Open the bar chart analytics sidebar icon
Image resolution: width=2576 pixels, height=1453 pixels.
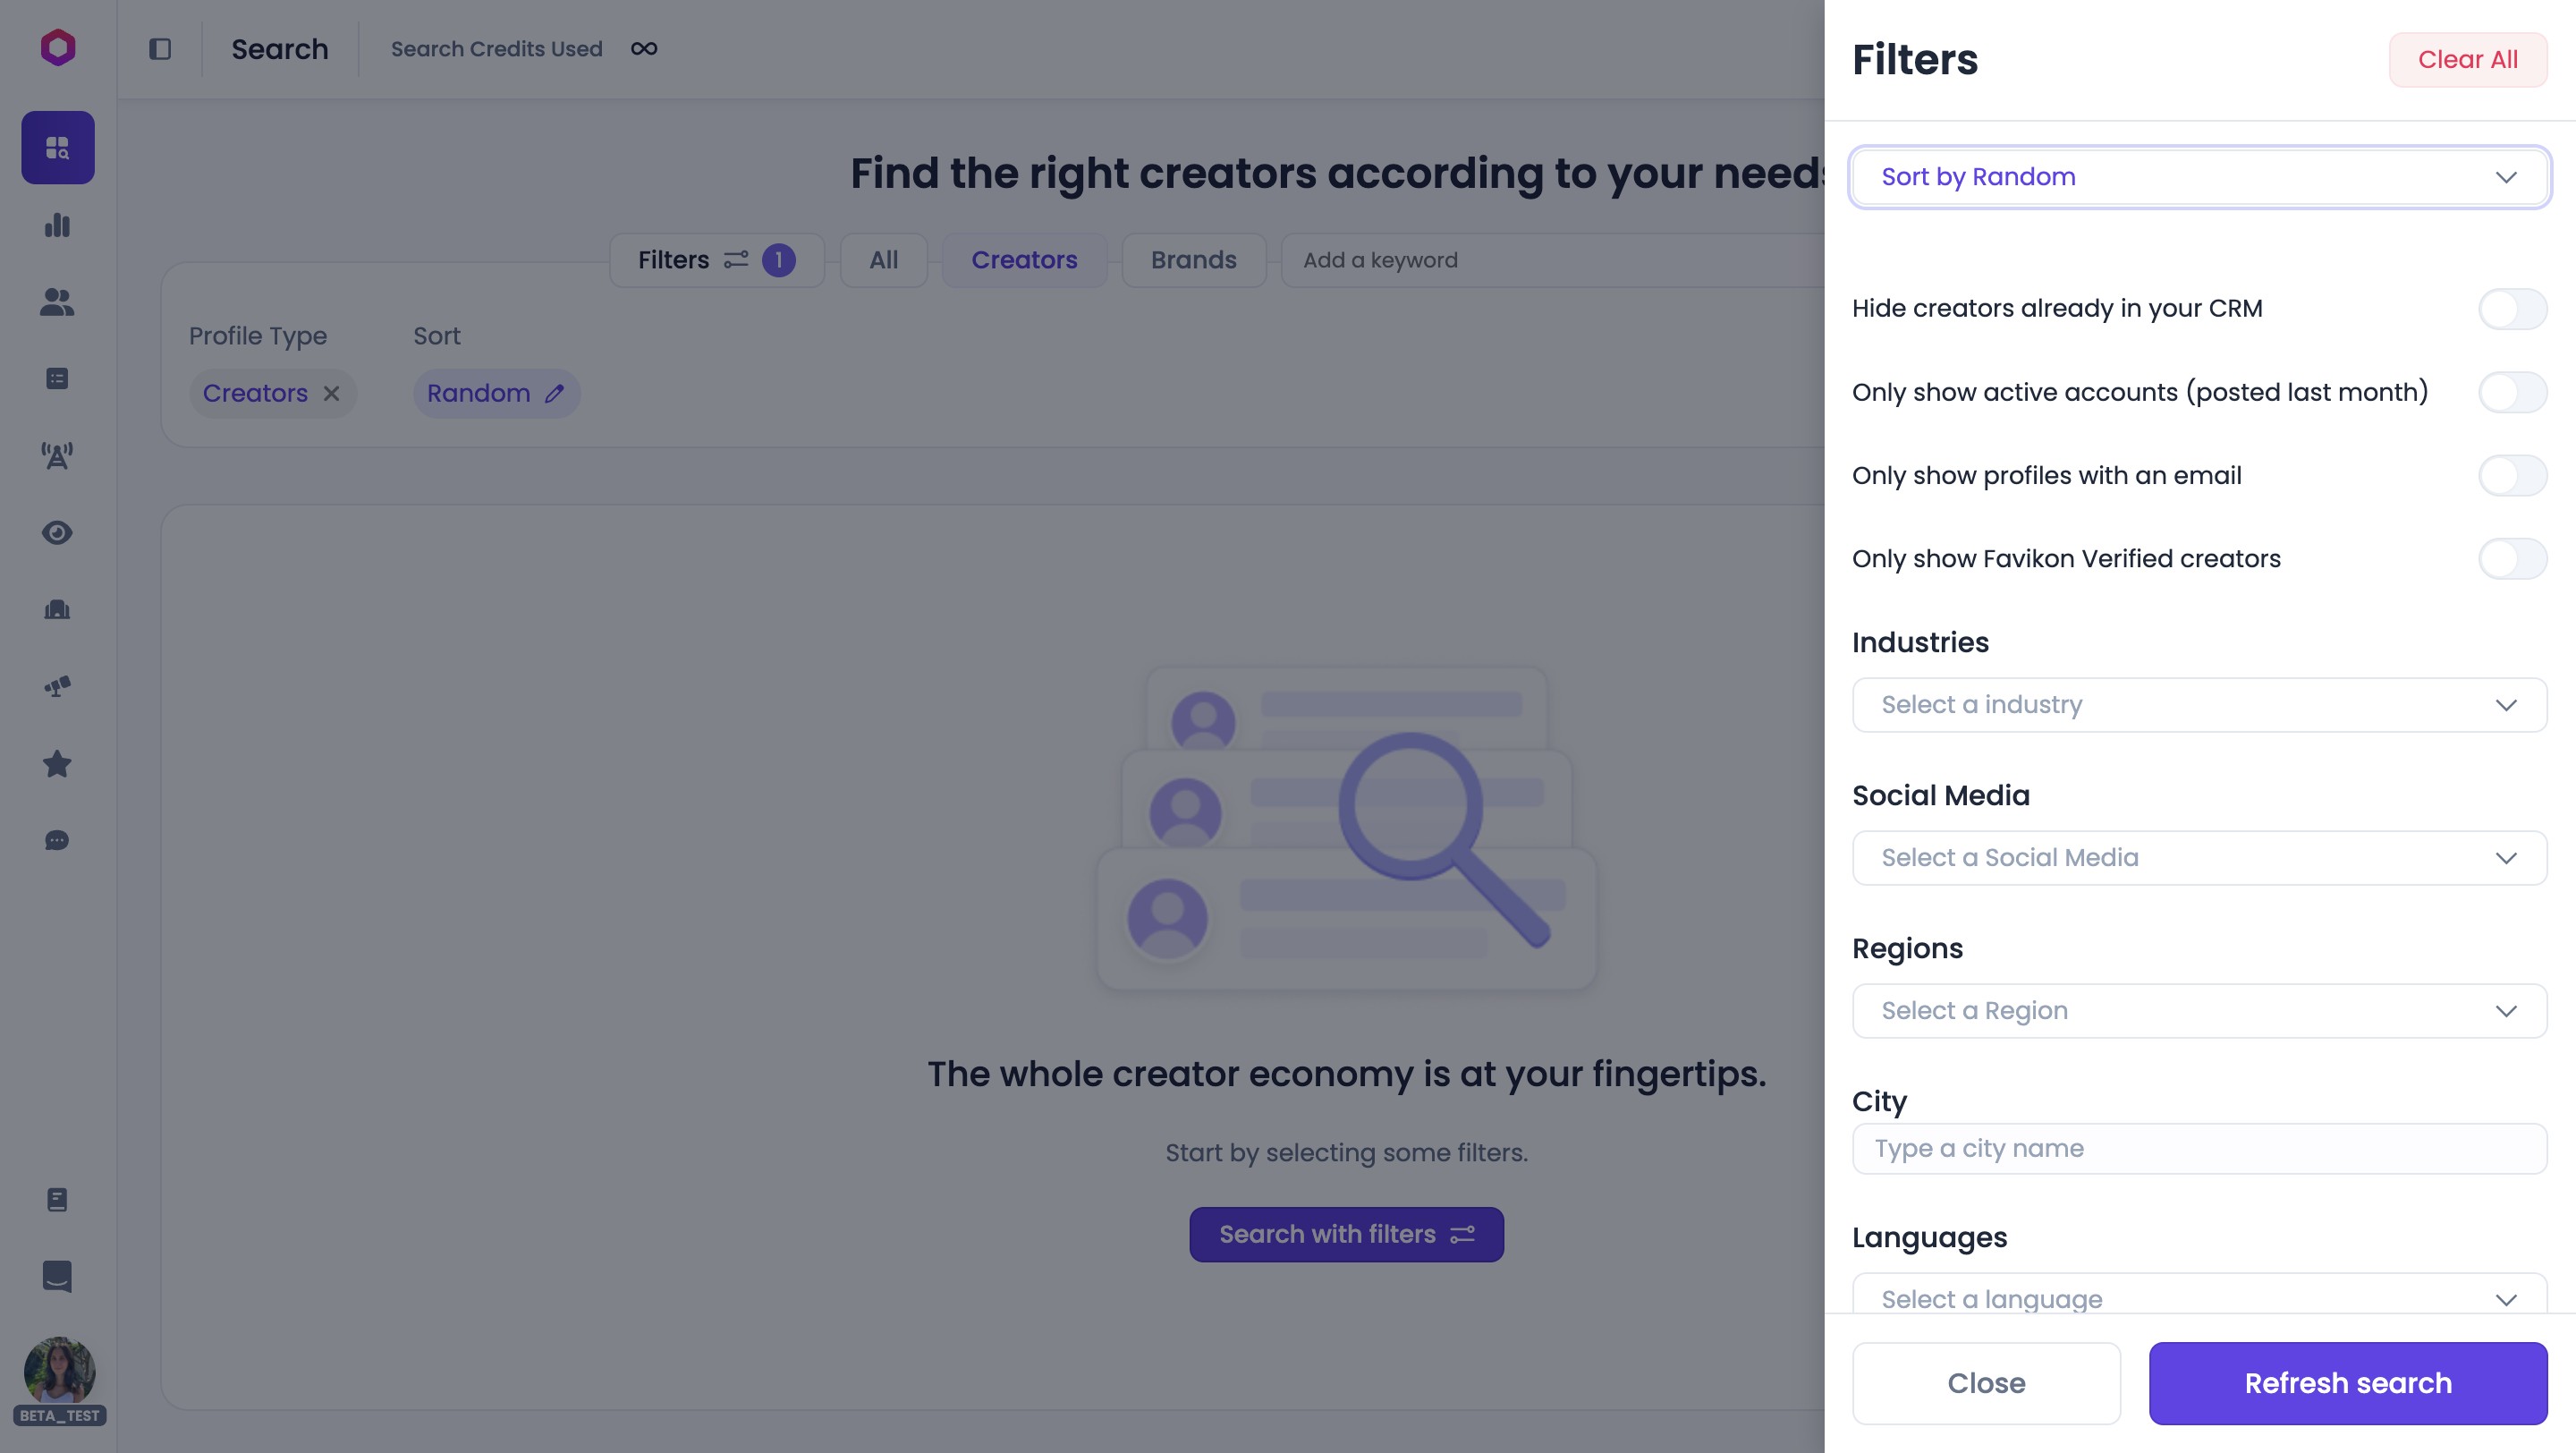tap(58, 225)
